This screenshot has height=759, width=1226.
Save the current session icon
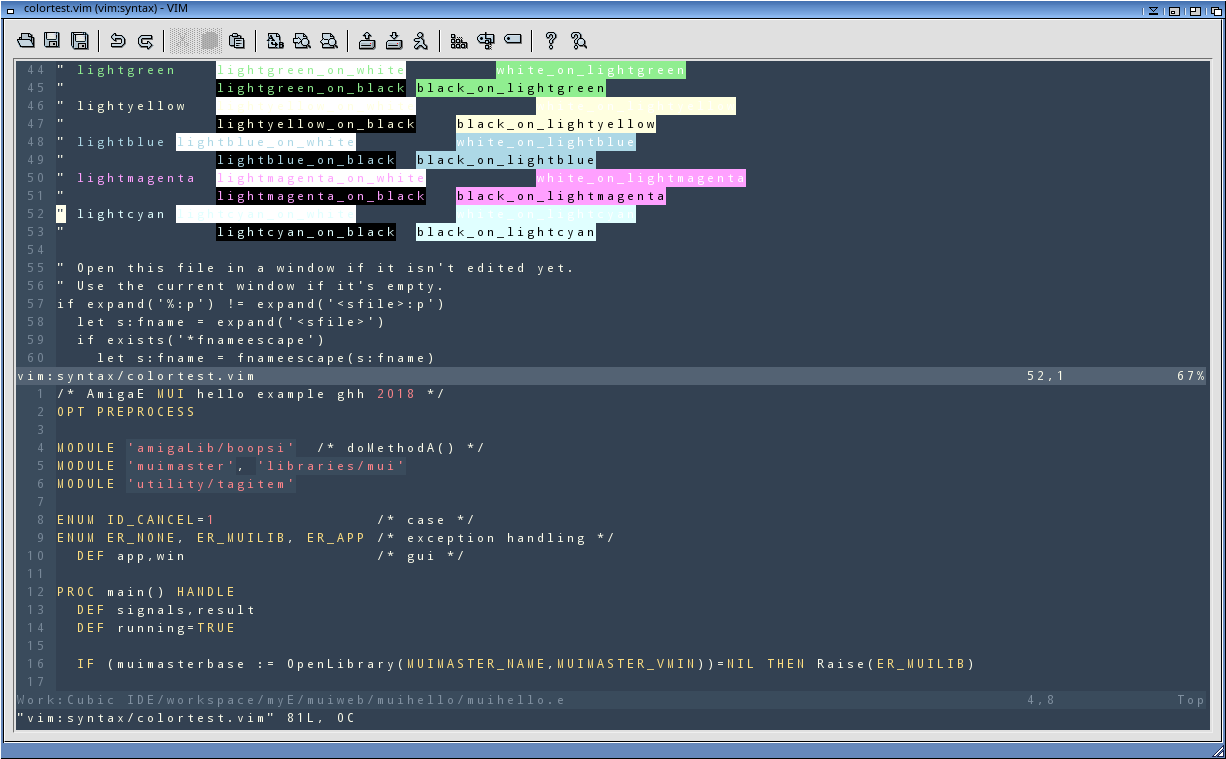click(x=394, y=41)
